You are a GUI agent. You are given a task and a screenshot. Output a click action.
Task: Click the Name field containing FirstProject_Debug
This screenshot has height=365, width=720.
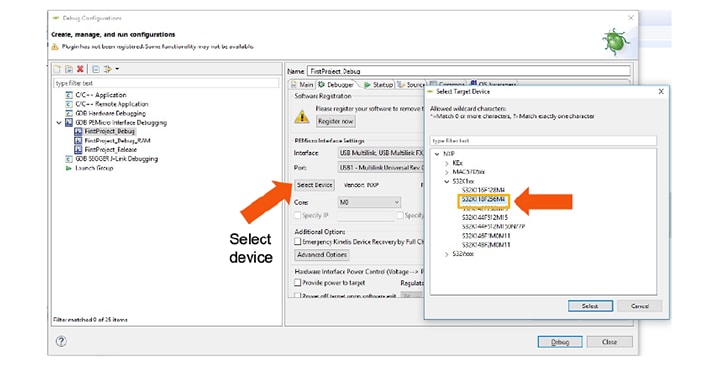click(x=468, y=71)
